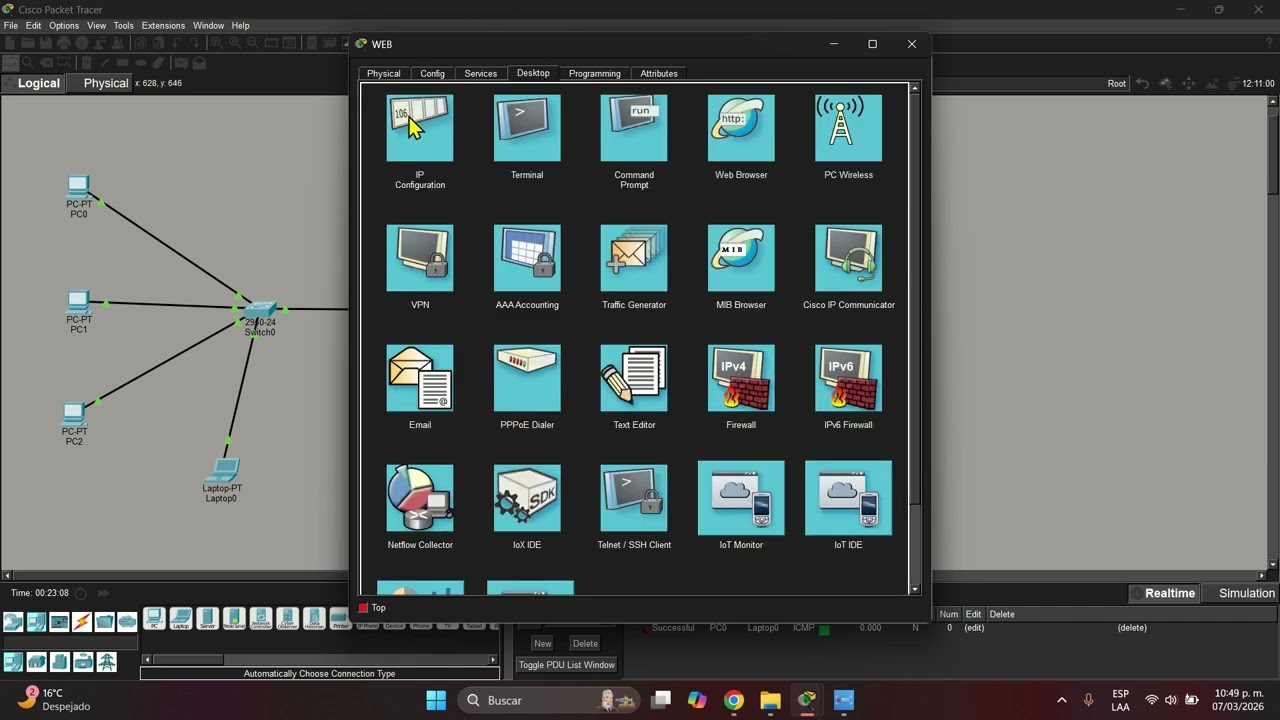Switch to the Services tab
The height and width of the screenshot is (720, 1280).
[x=481, y=73]
